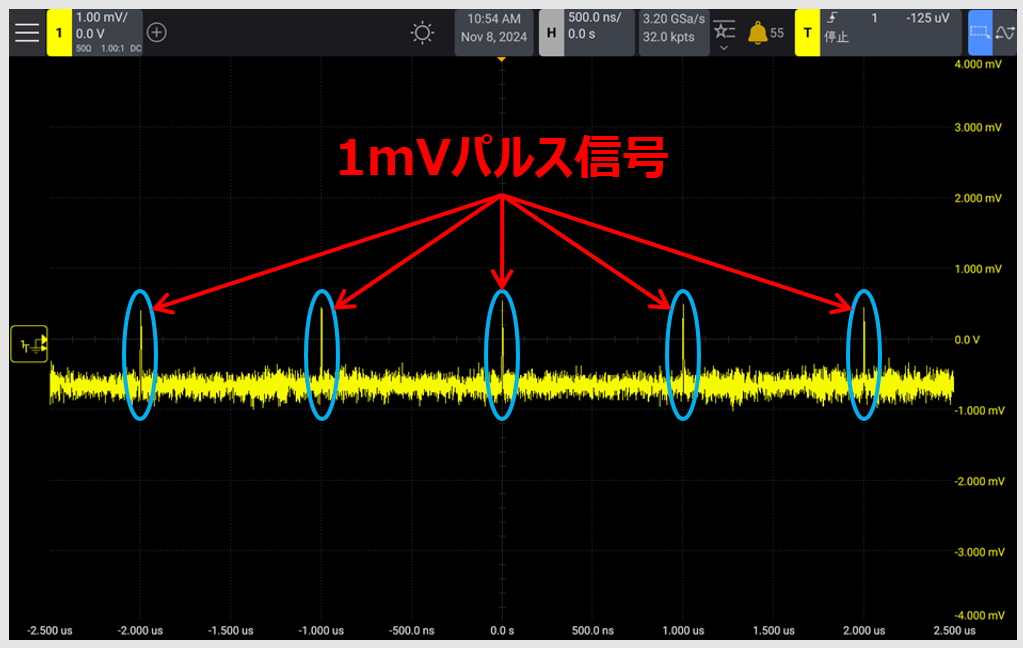Click the 0.0 s time axis label
This screenshot has height=648, width=1023.
(502, 630)
